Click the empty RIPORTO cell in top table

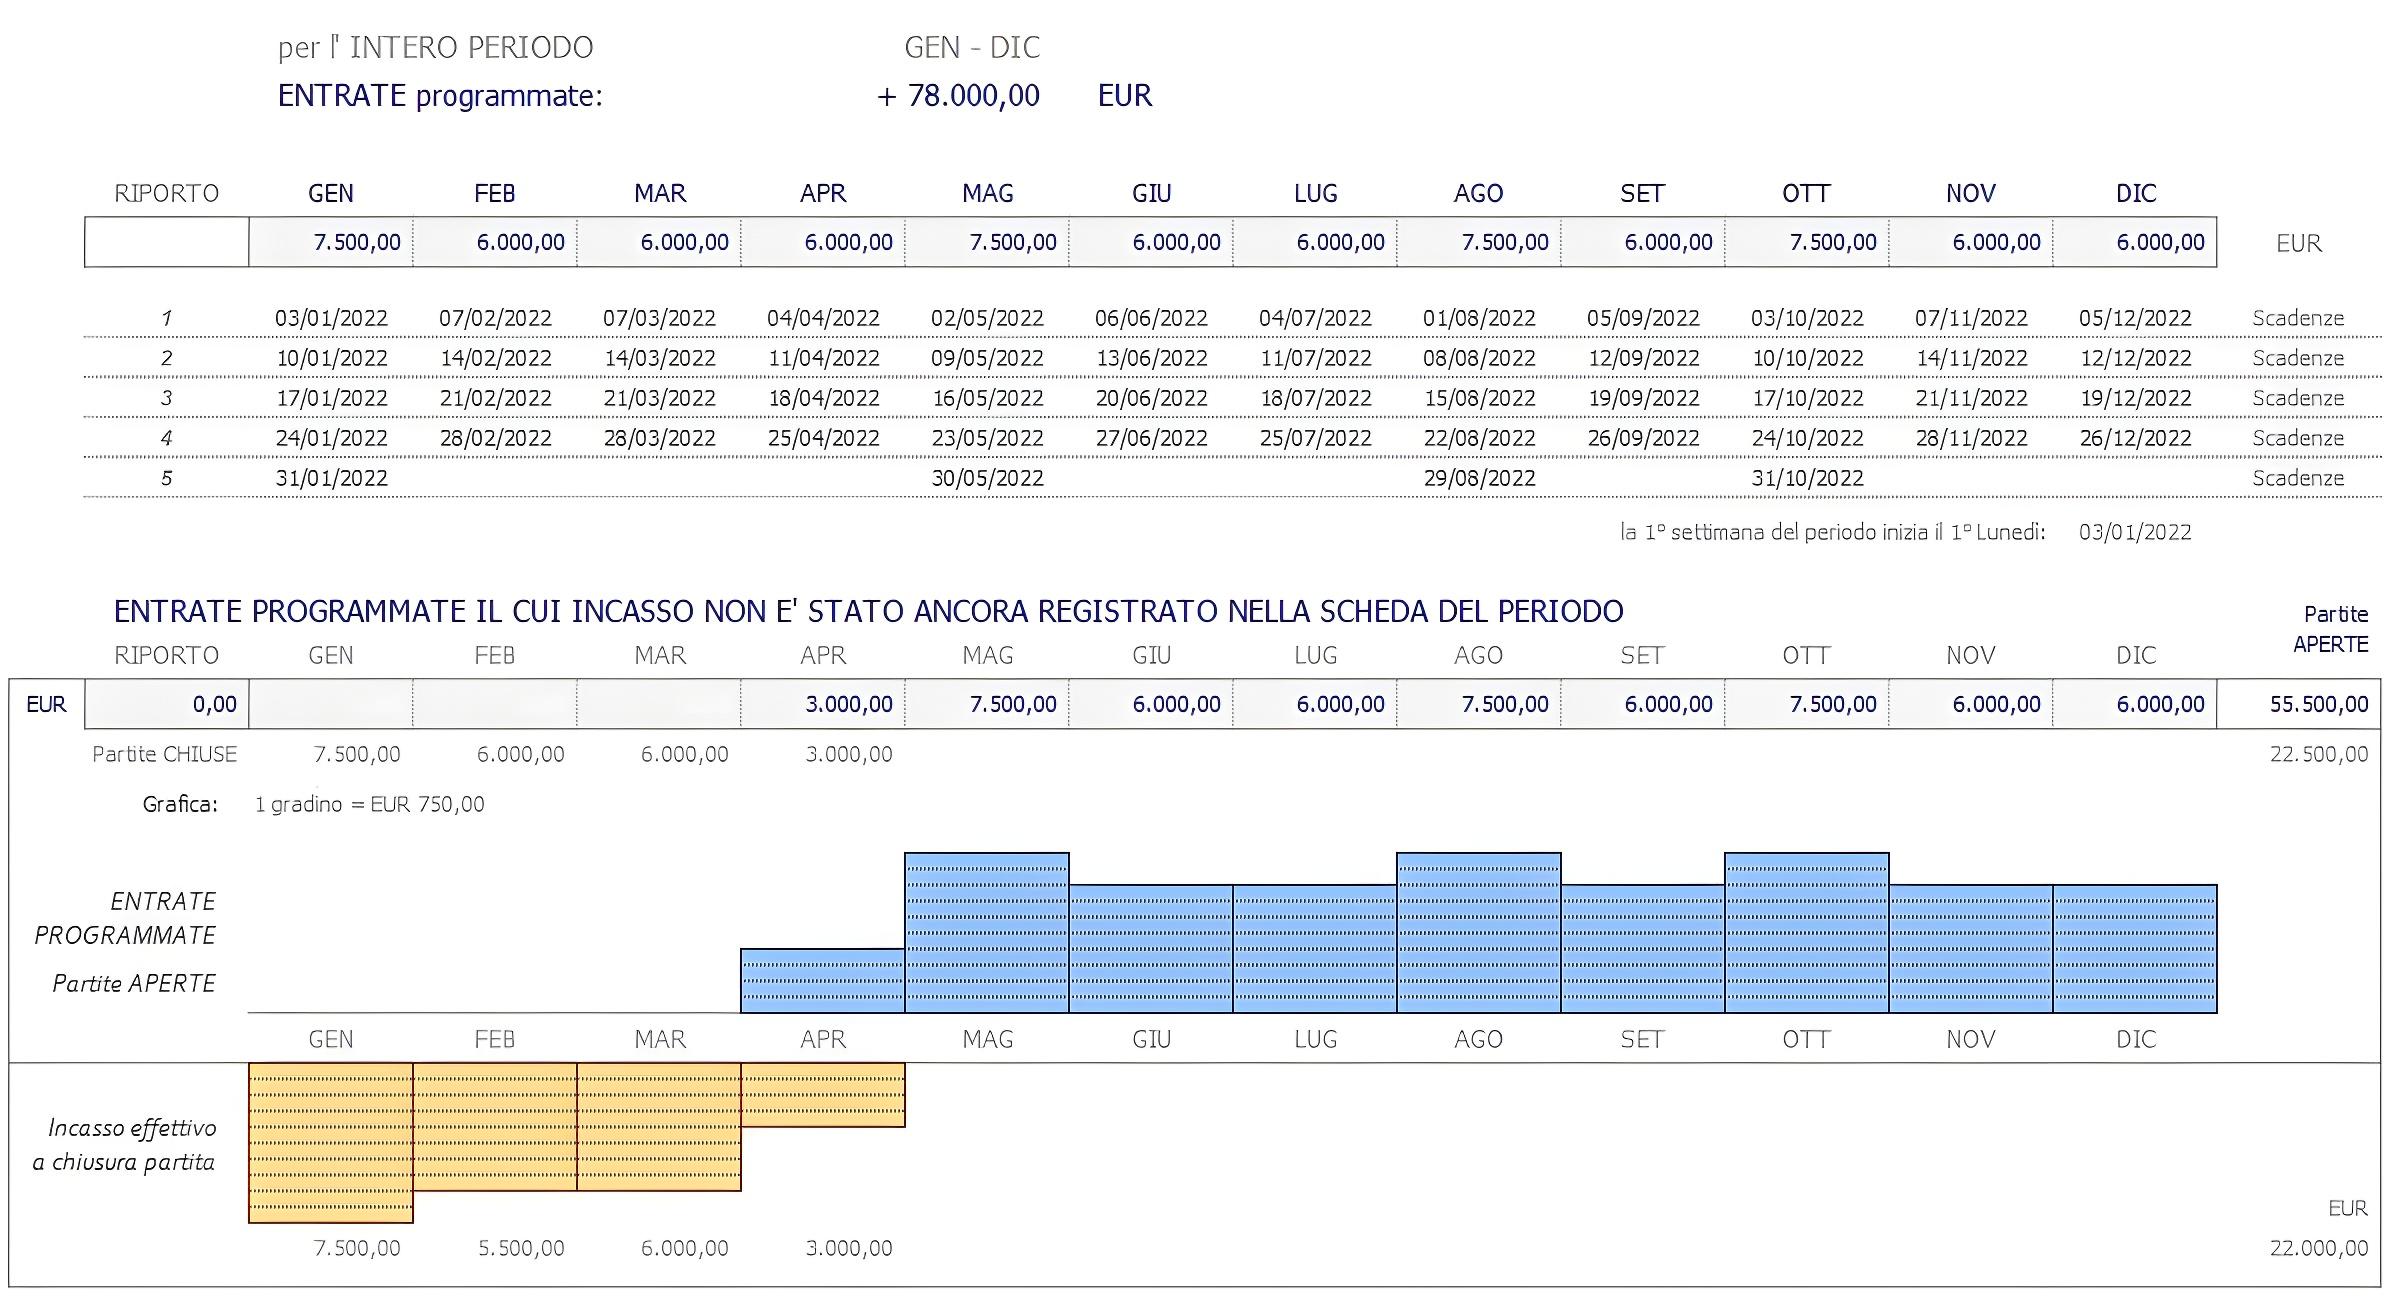click(x=167, y=242)
